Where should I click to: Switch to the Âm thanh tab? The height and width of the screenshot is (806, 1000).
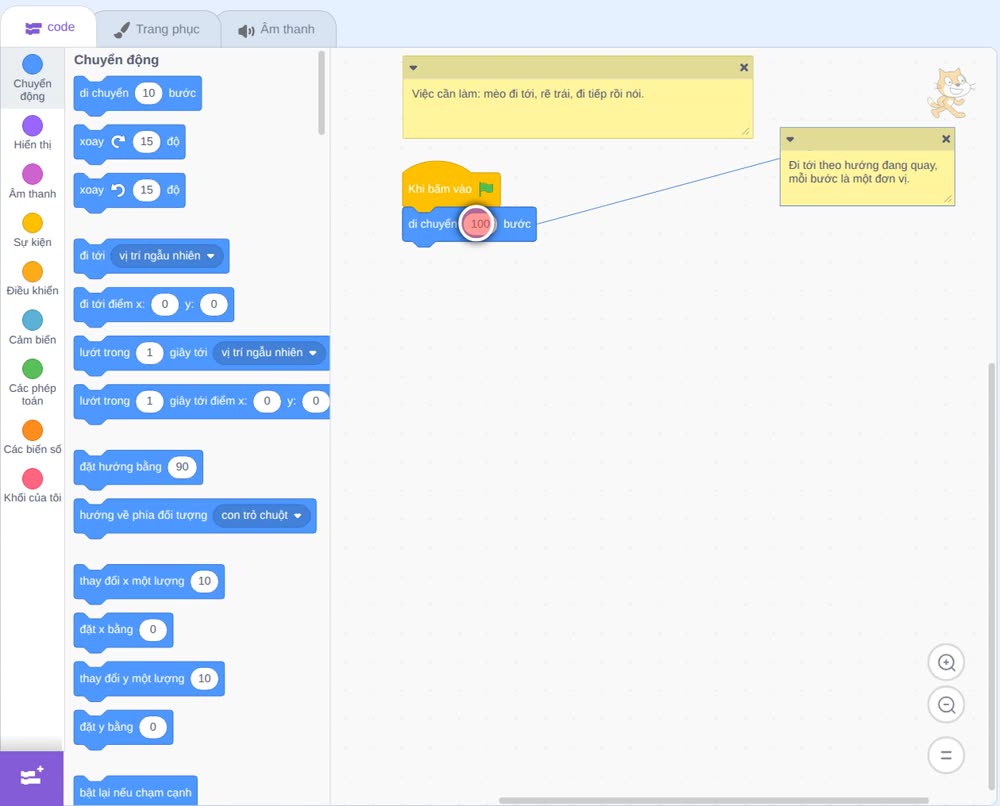277,29
